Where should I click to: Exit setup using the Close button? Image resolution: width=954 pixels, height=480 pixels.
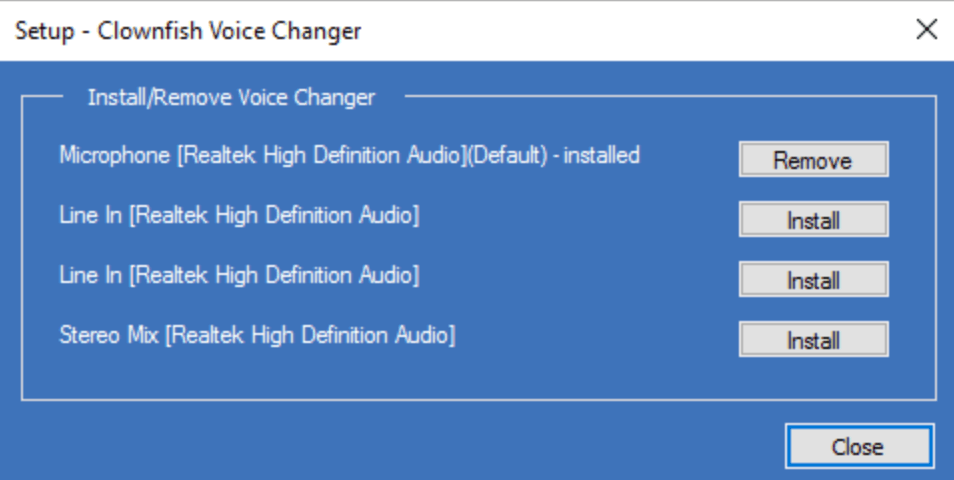858,446
